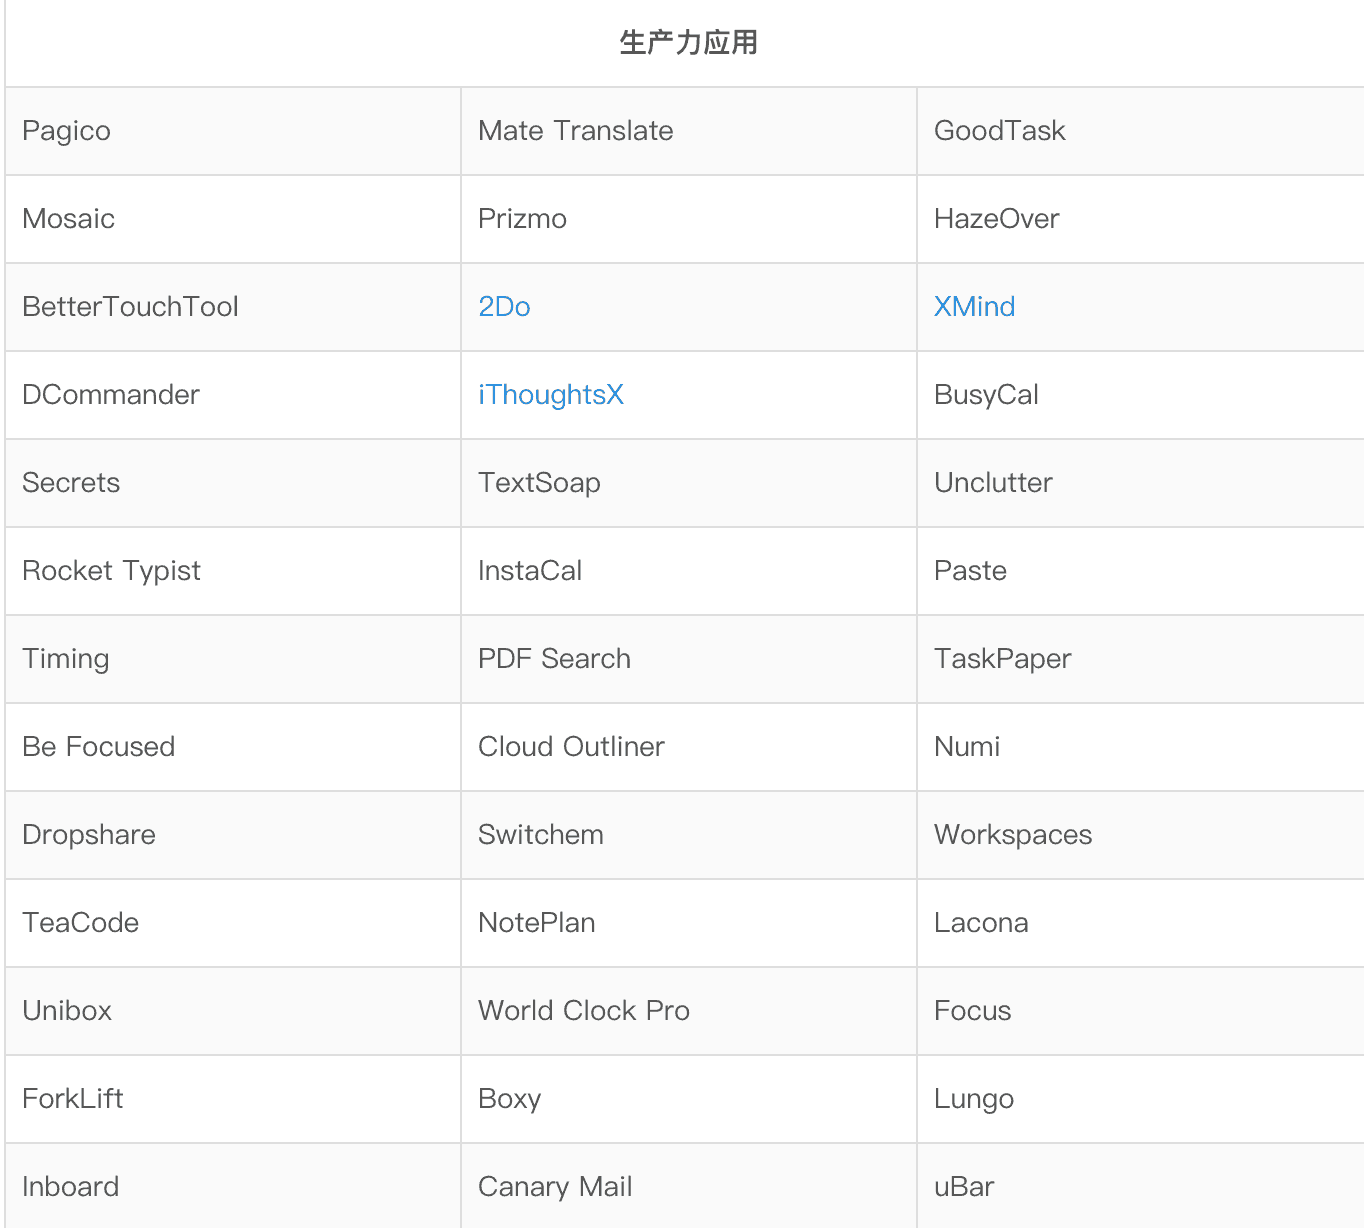Open the 2Do link
Screen dimensions: 1364x1228
[504, 307]
